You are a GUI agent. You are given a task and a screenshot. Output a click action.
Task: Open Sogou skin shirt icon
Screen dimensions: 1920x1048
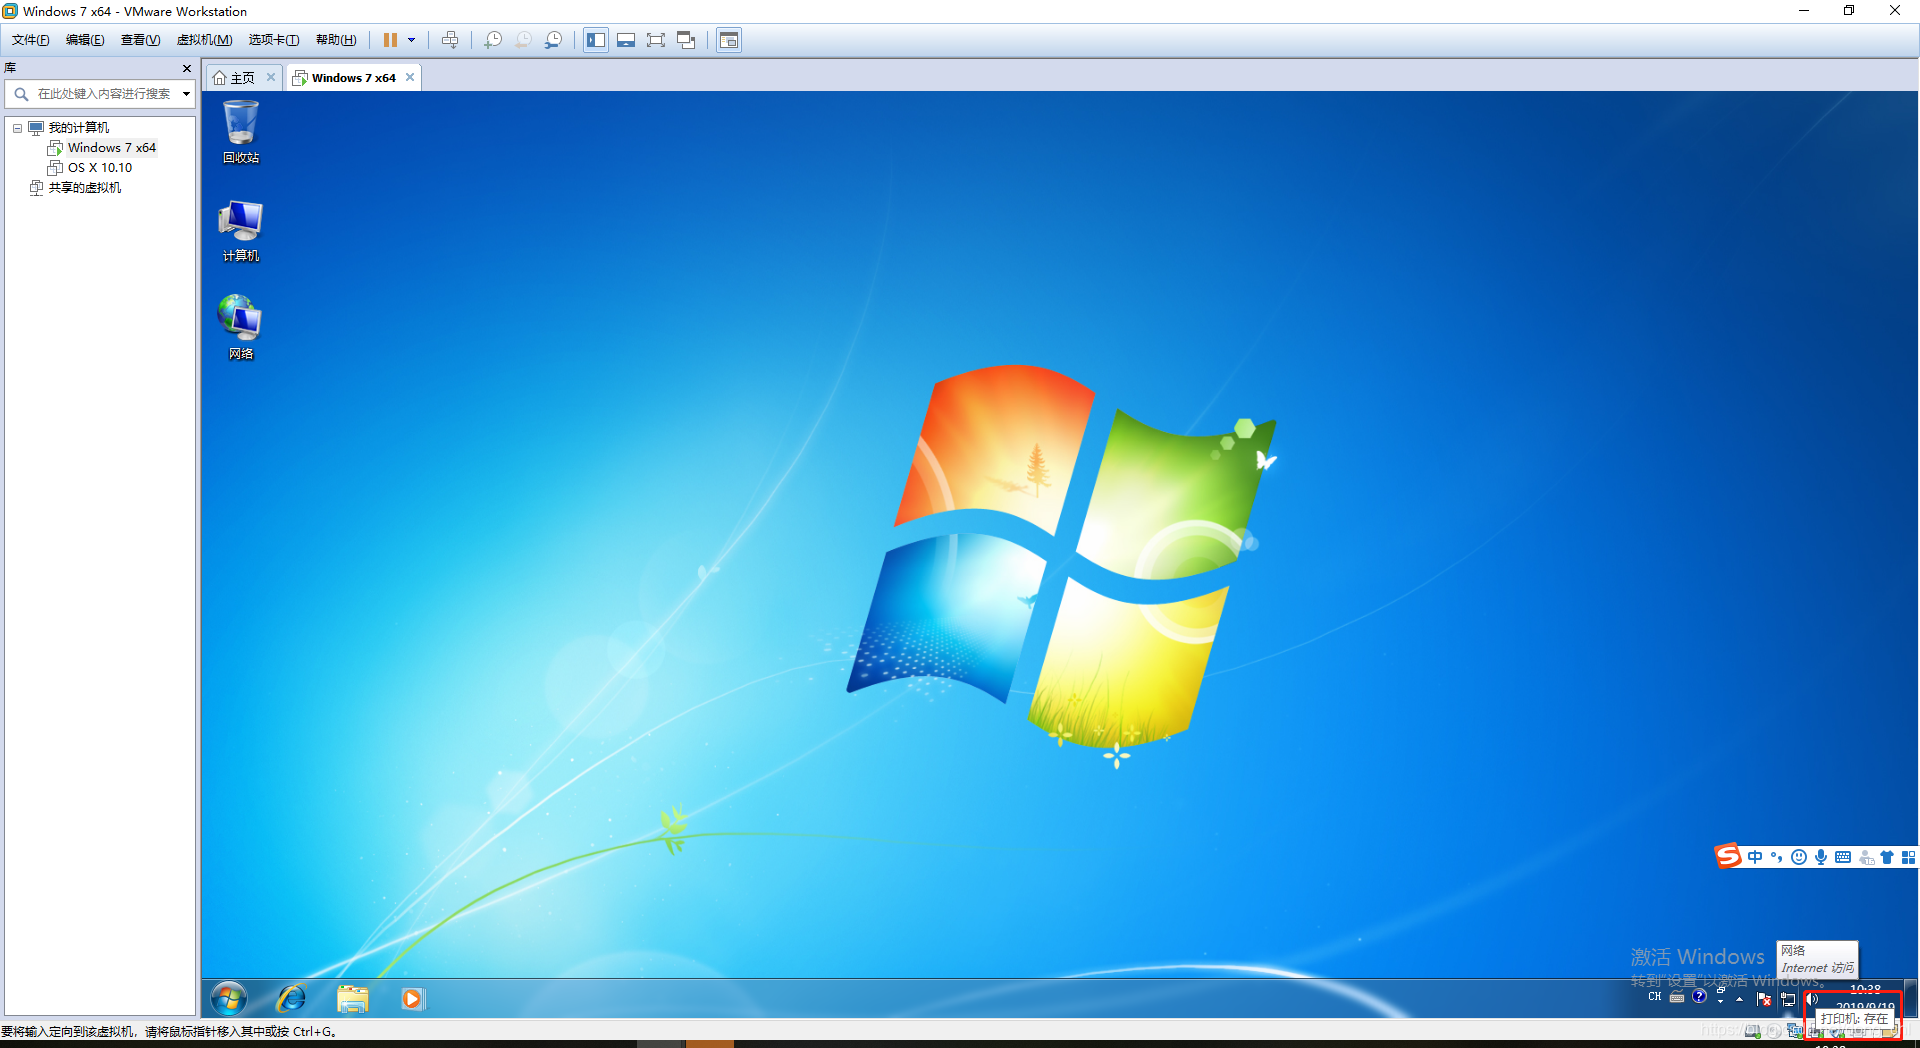pos(1887,857)
